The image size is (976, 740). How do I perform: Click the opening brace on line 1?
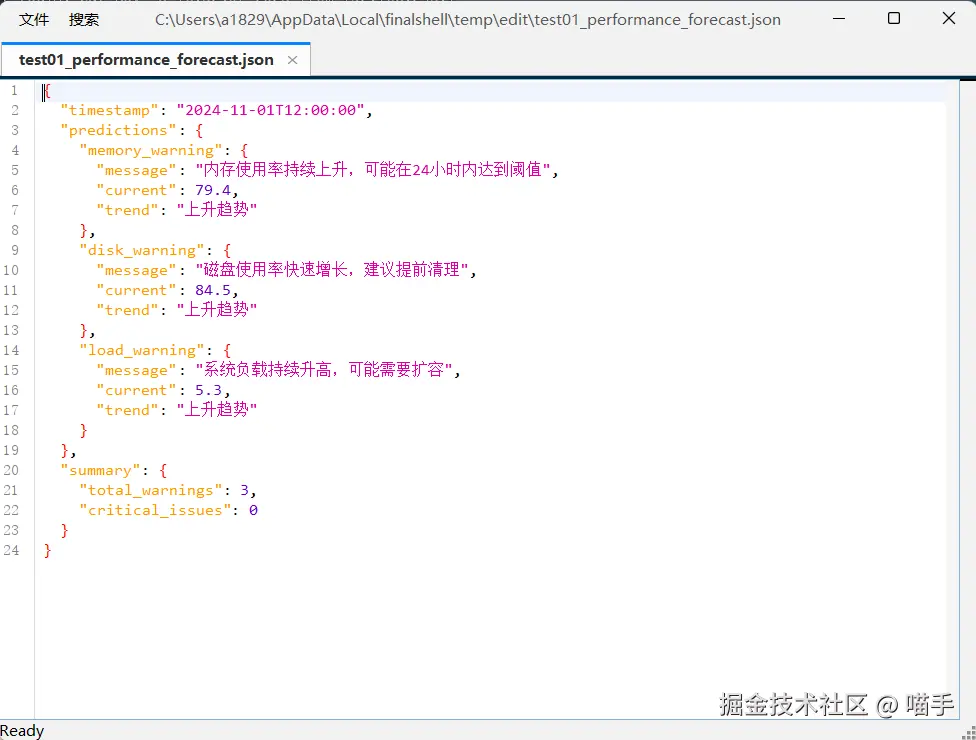47,91
